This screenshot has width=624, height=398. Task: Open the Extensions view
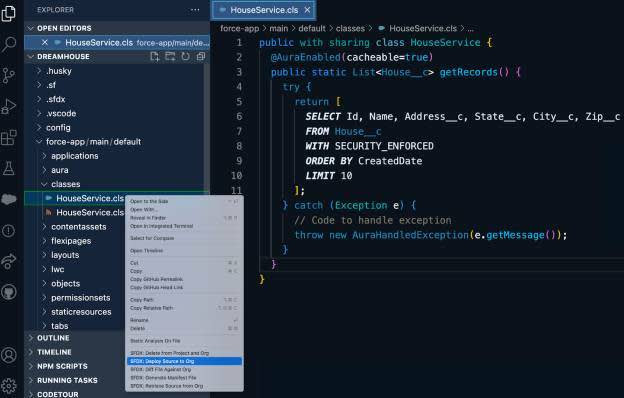[x=9, y=138]
